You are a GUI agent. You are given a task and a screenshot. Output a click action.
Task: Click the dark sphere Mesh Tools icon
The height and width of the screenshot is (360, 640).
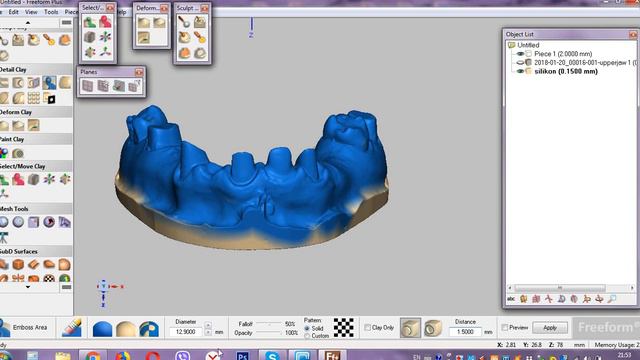coord(49,222)
